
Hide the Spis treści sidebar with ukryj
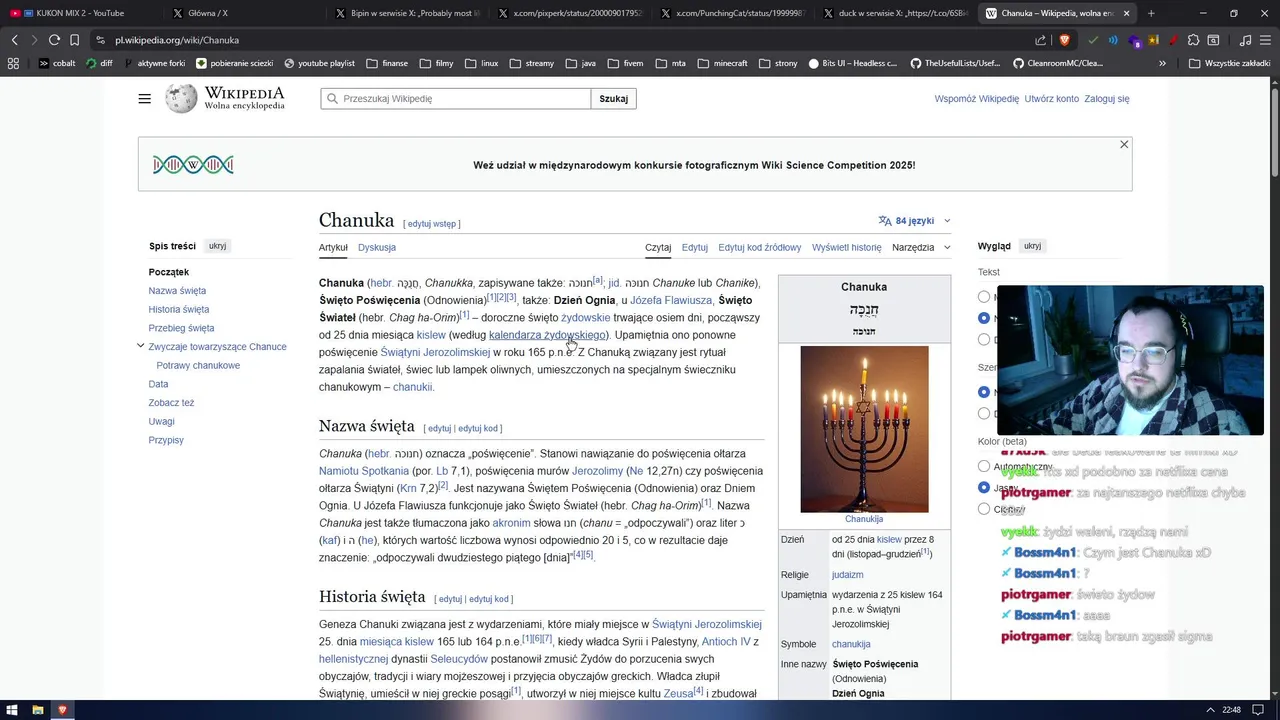[x=217, y=246]
